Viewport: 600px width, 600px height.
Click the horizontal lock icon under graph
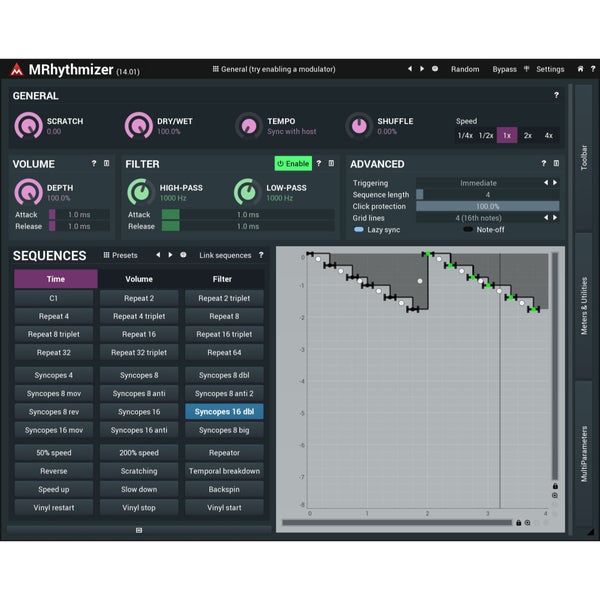pos(518,523)
